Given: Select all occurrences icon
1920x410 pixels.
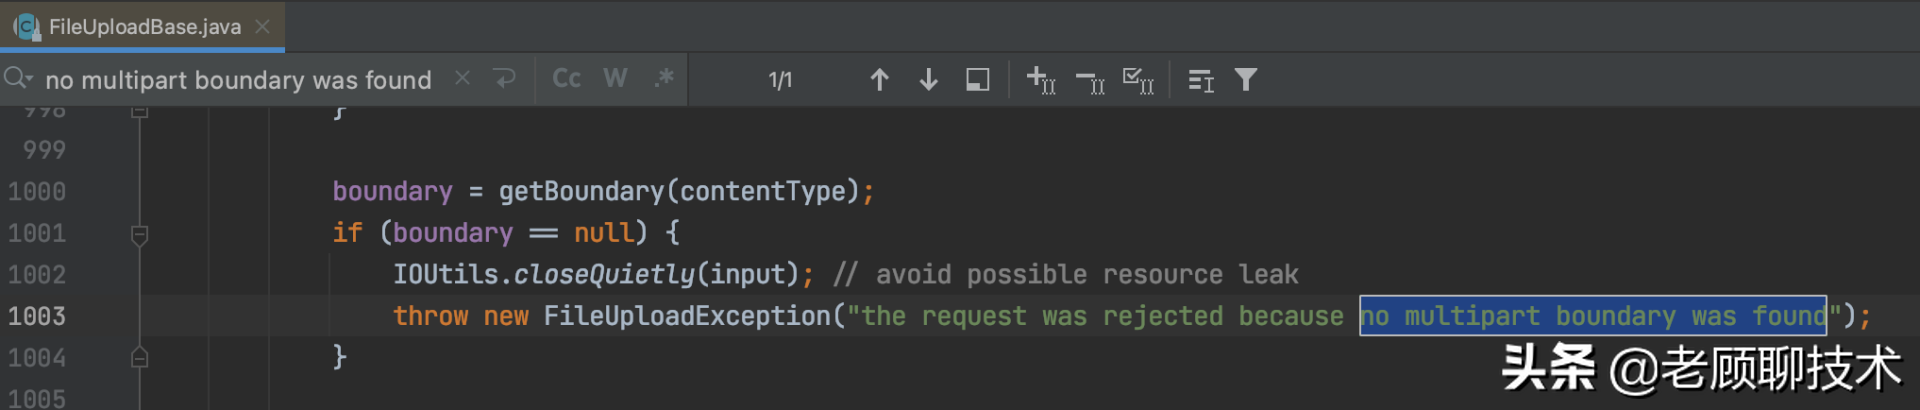Looking at the screenshot, I should pyautogui.click(x=1138, y=80).
